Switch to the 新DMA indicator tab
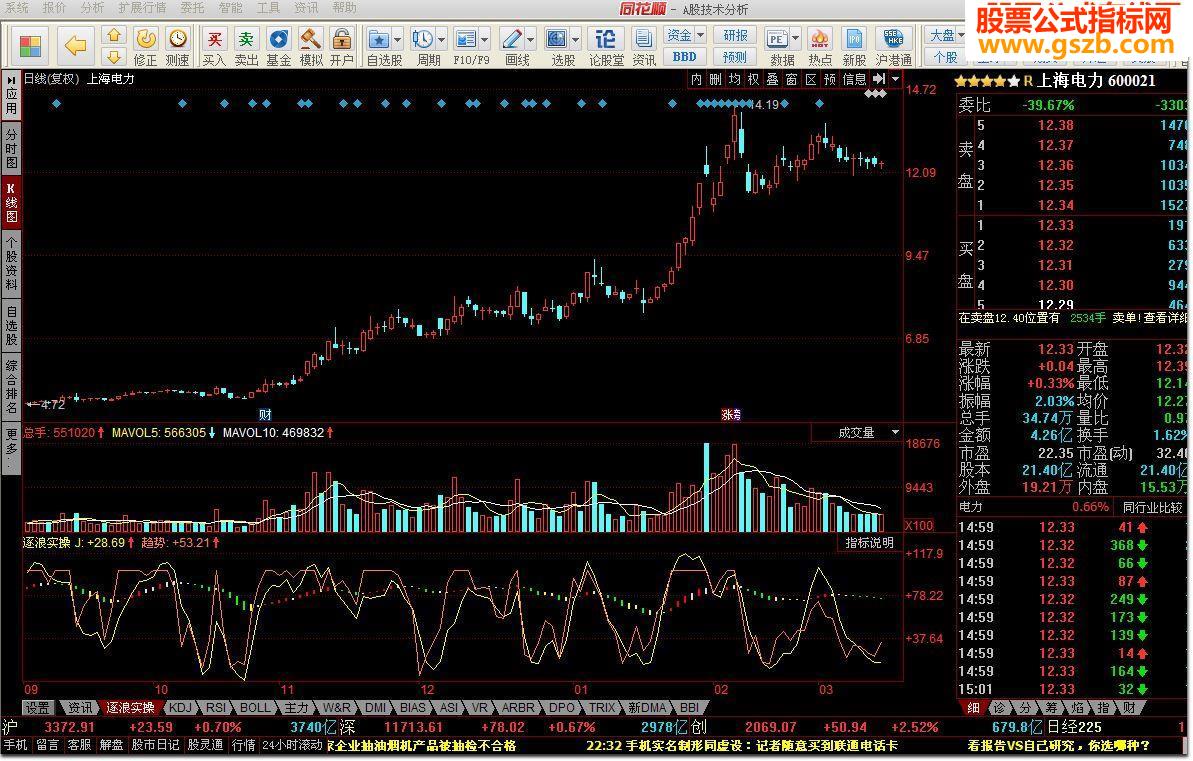1193x761 pixels. 647,708
